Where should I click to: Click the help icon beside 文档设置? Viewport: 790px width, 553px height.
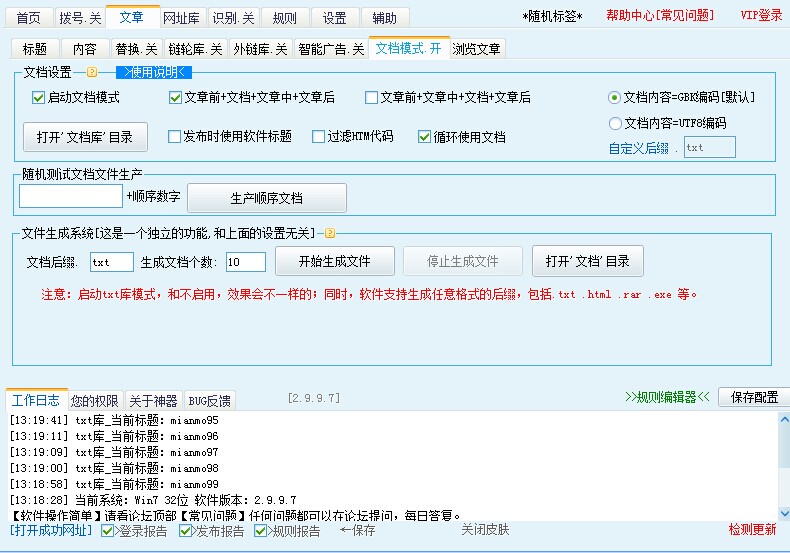(x=92, y=72)
